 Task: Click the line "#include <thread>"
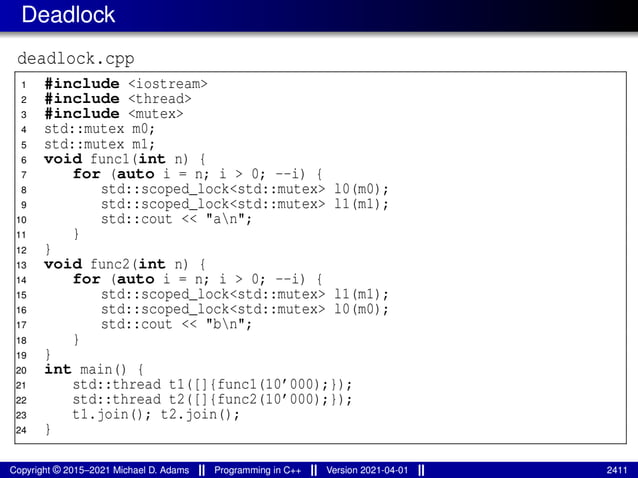click(x=118, y=99)
